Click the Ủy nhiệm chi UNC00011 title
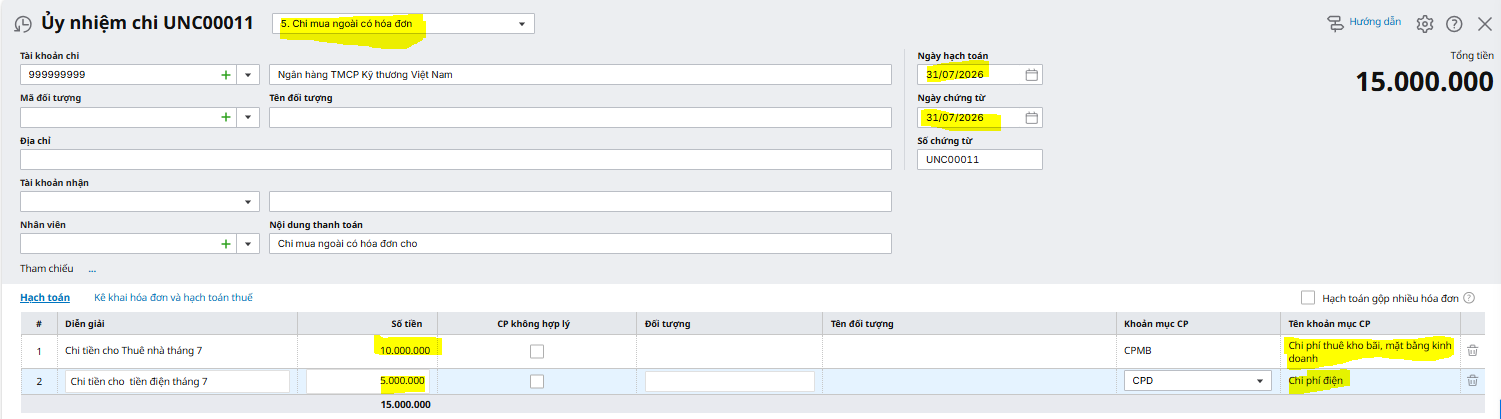 (x=148, y=22)
